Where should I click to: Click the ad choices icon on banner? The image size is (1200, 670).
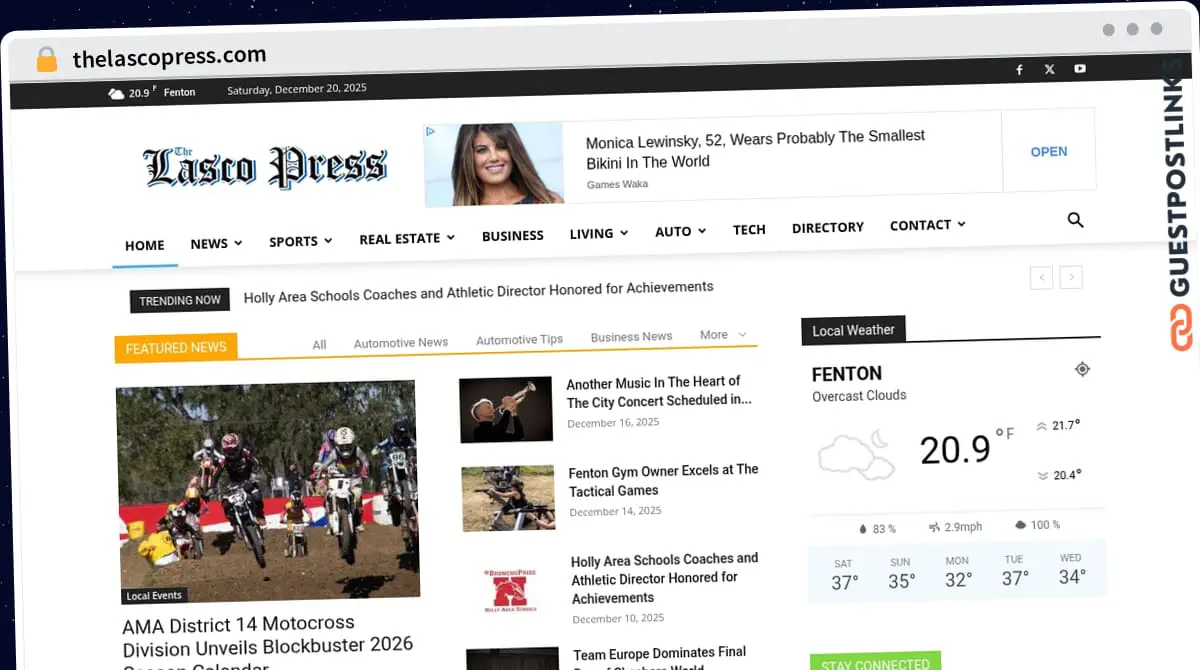430,131
